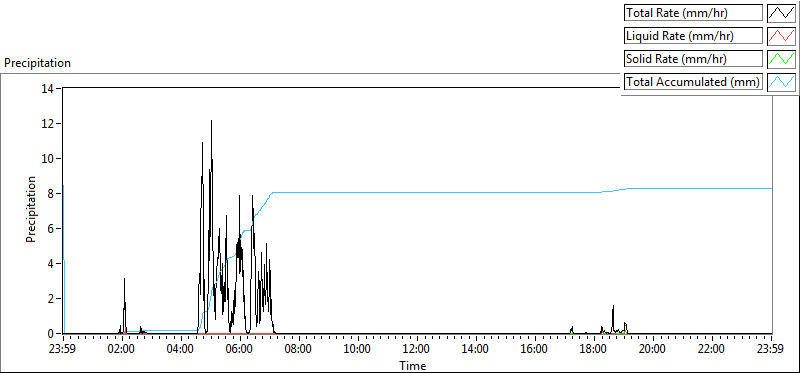
Task: Open the black Total Rate plot style icon
Action: tap(781, 13)
